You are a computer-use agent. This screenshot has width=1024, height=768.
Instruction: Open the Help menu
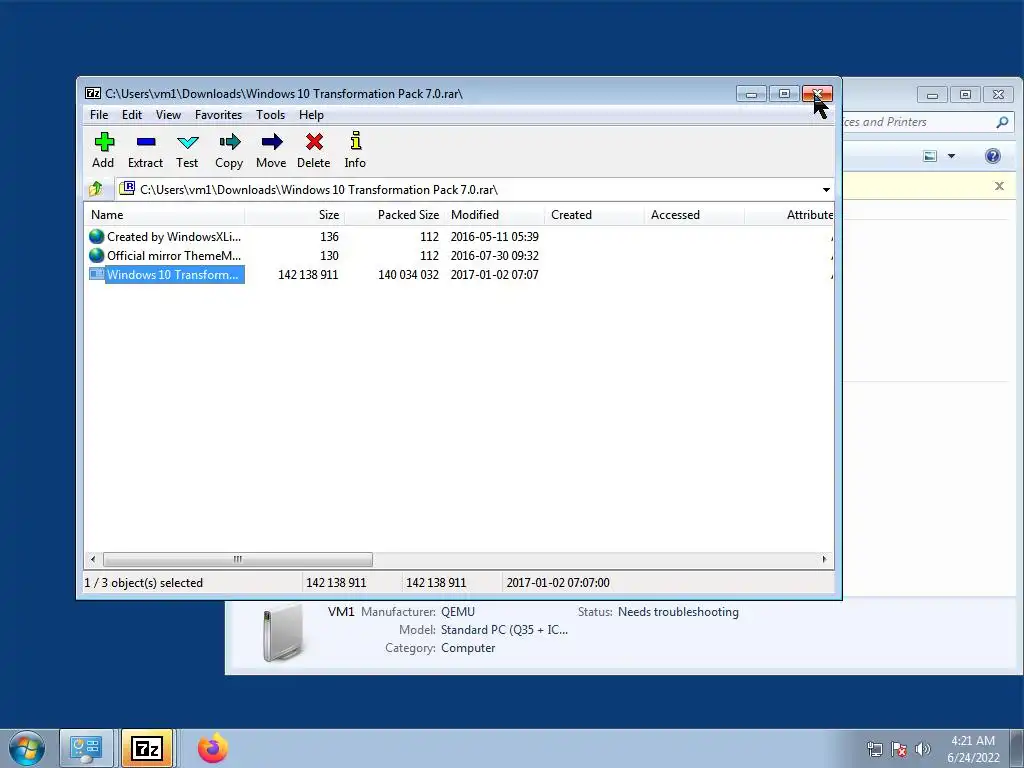[x=312, y=115]
